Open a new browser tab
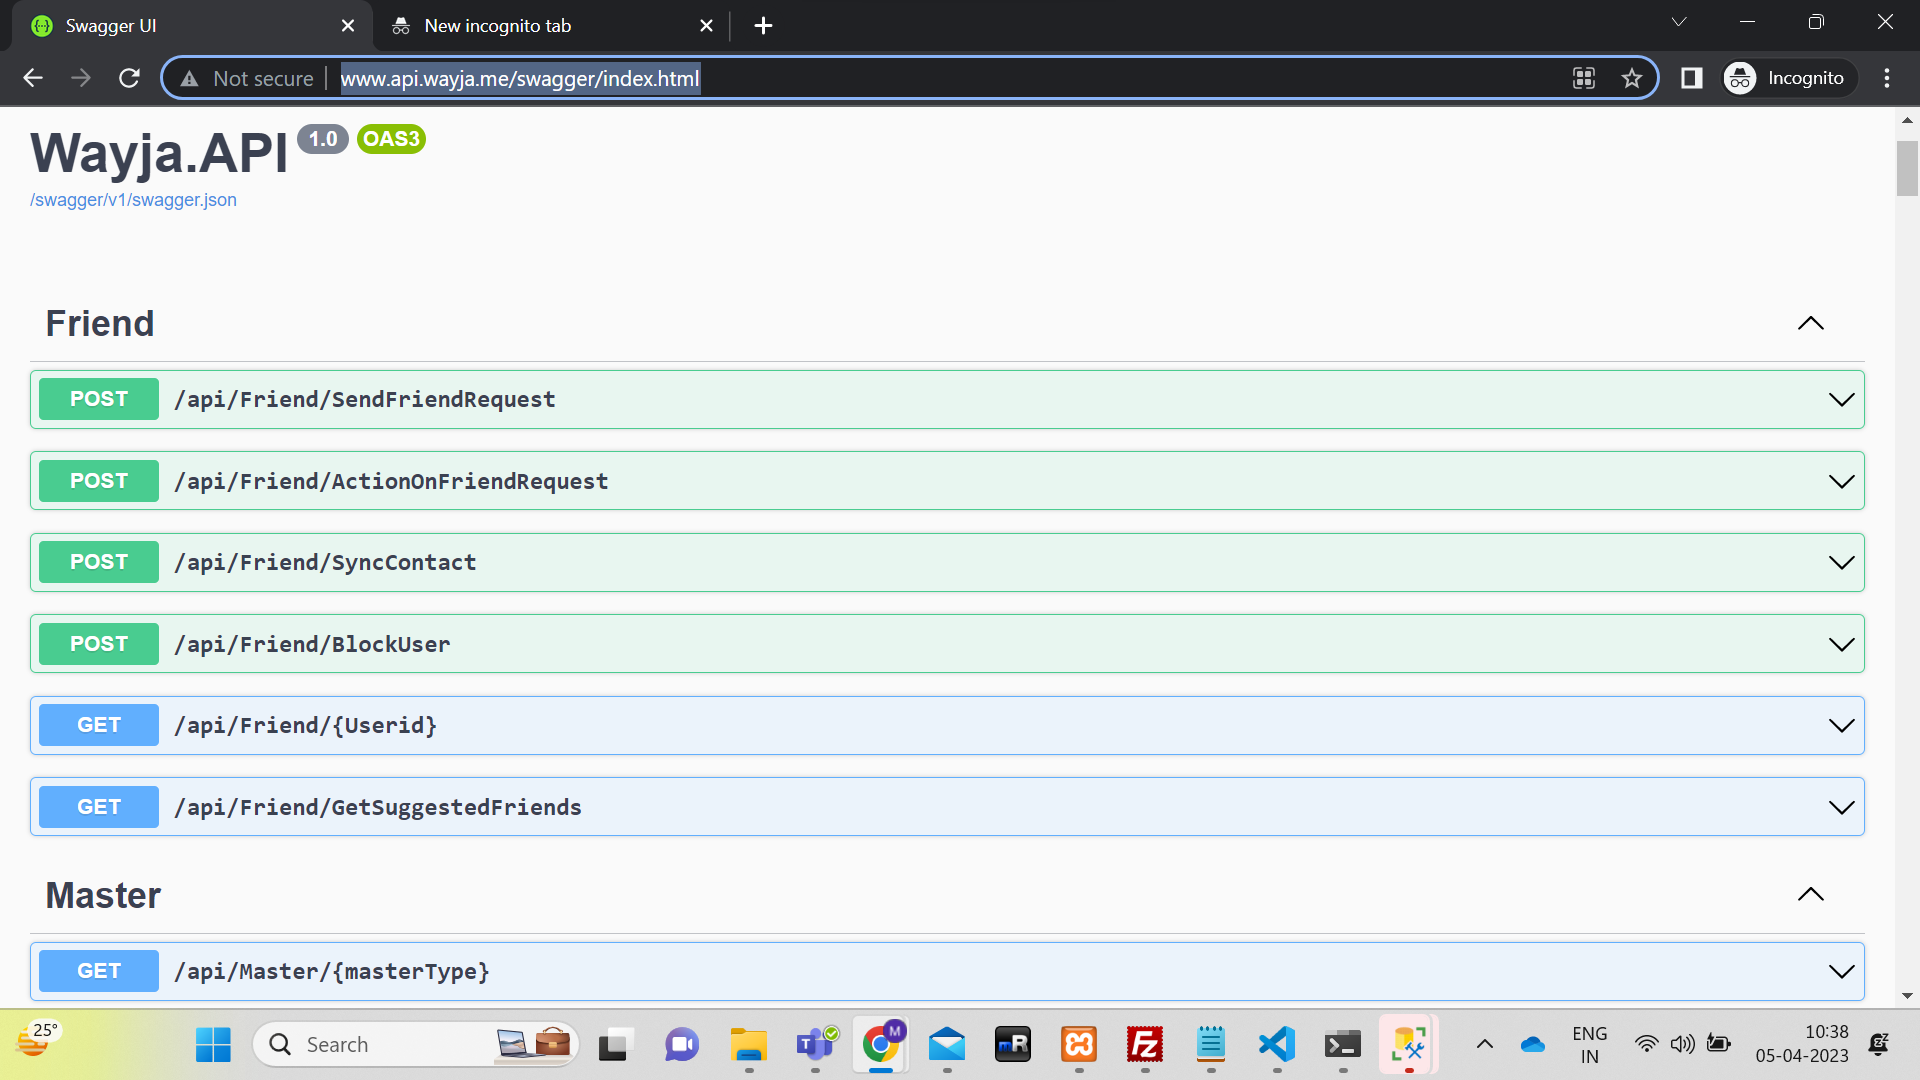 [763, 26]
